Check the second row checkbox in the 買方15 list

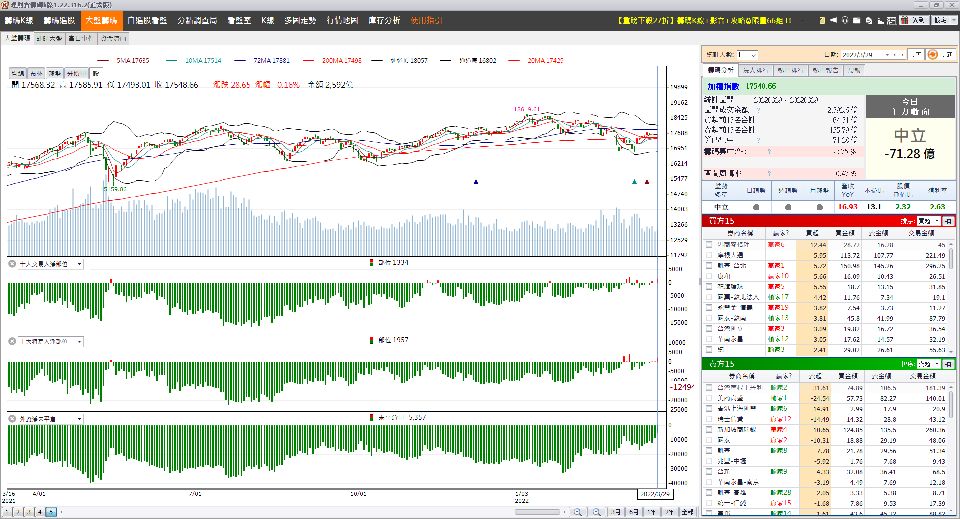709,255
